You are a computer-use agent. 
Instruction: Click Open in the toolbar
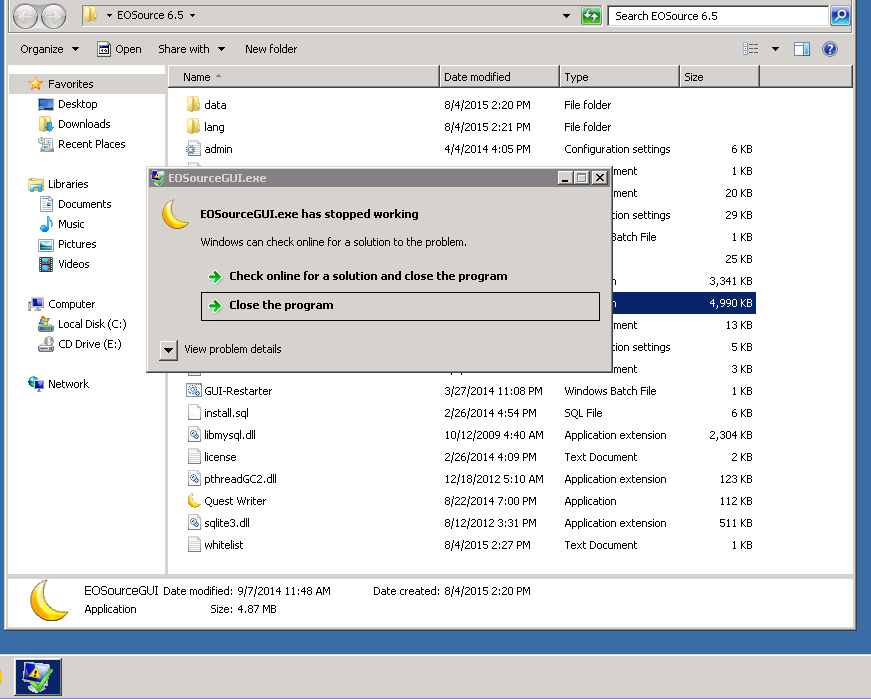[x=119, y=49]
